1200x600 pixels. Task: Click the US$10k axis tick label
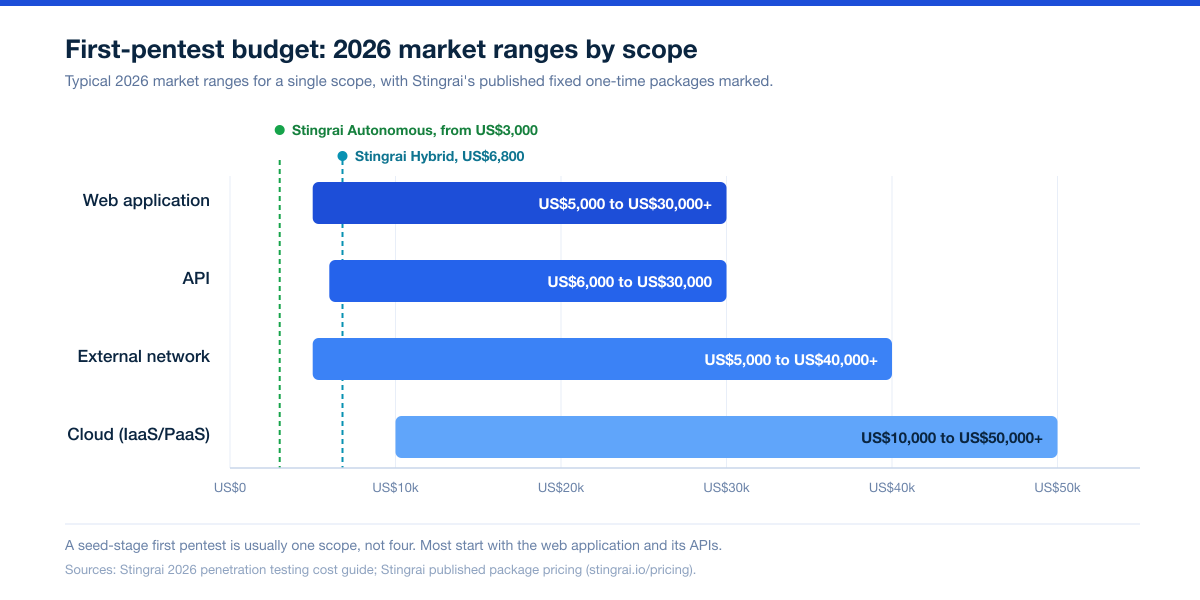(x=395, y=487)
